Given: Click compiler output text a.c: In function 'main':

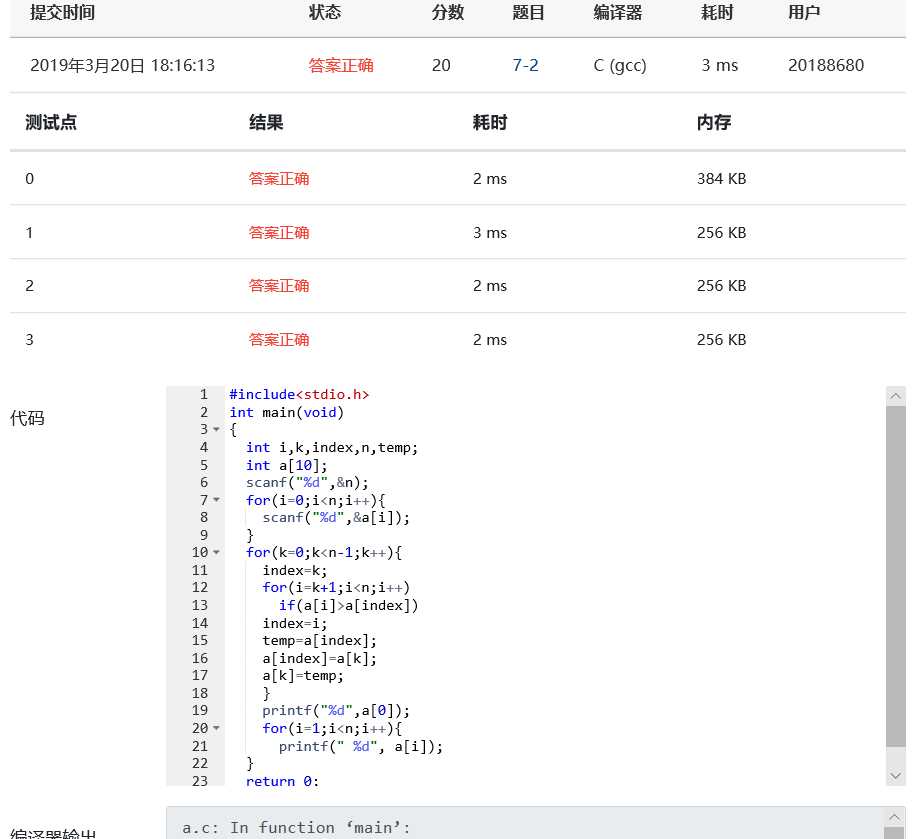Looking at the screenshot, I should click(296, 828).
